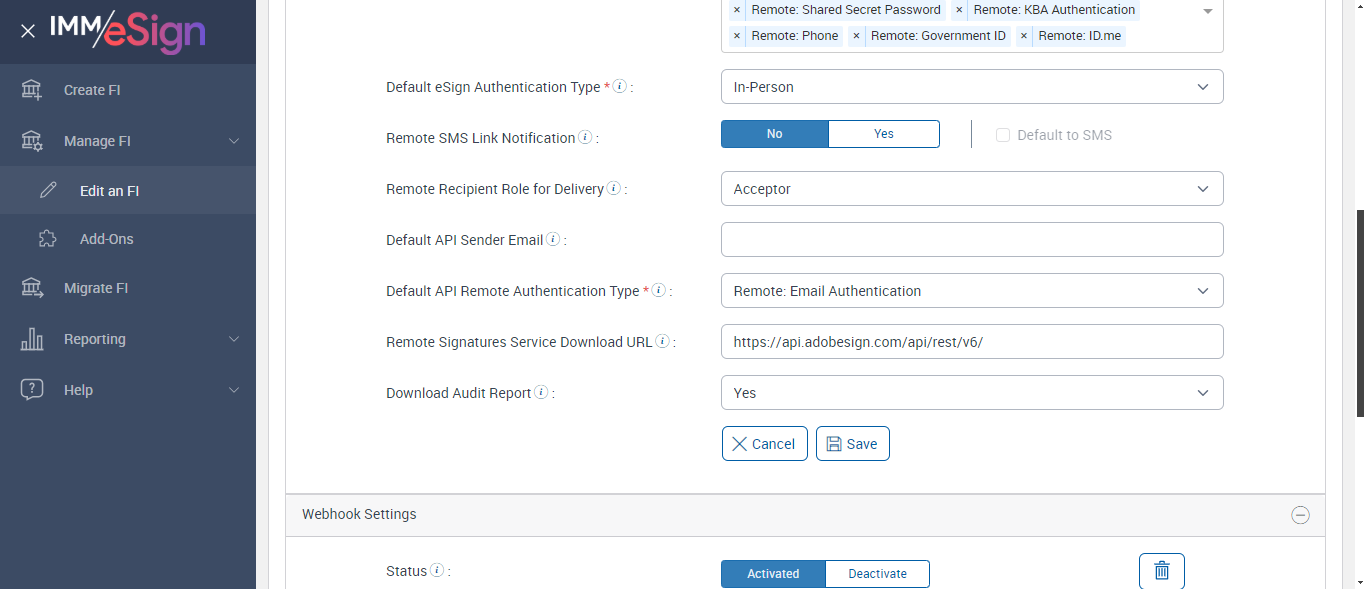The width and height of the screenshot is (1366, 589).
Task: Click the Default API Sender Email field
Action: (x=971, y=240)
